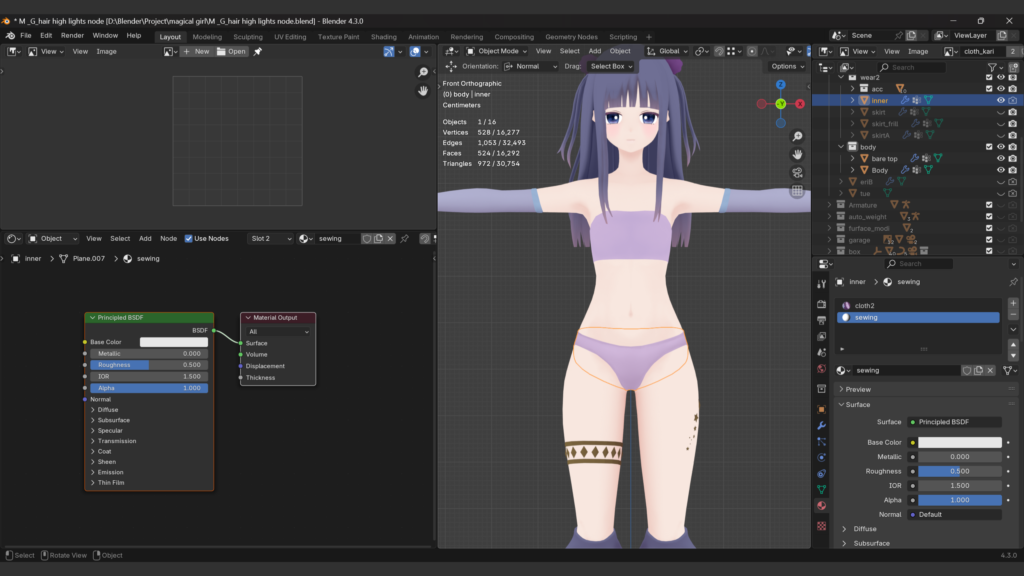Open the Render menu
1024x576 pixels.
pos(72,35)
